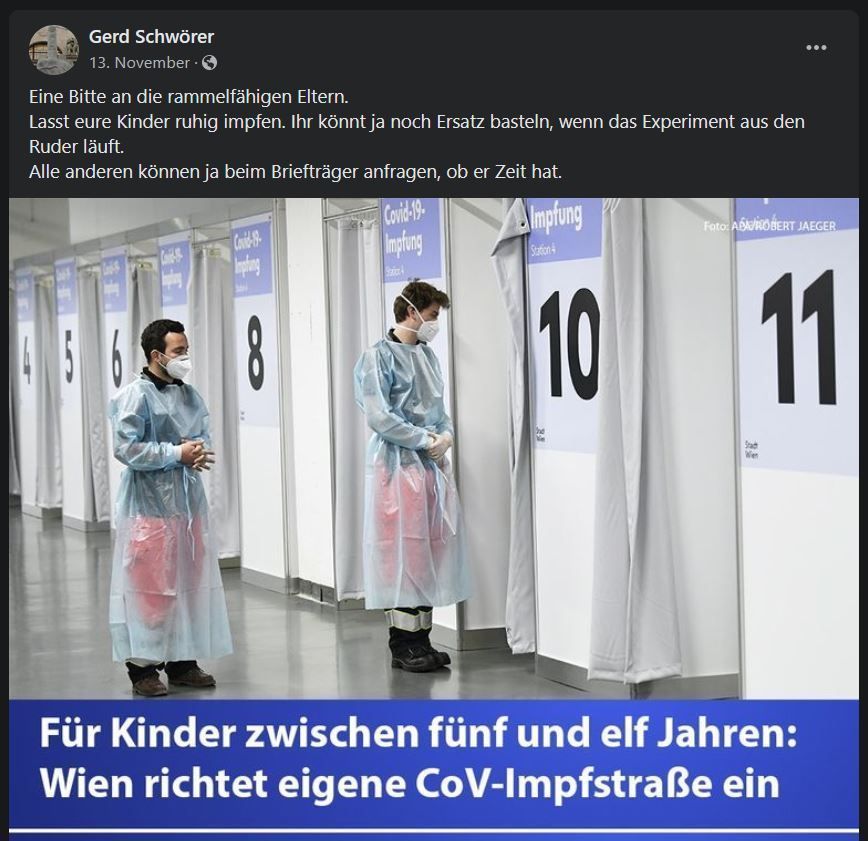Viewport: 868px width, 841px height.
Task: Click the post line 'Lasst eure Kinder ruhig impfen'
Action: [158, 122]
